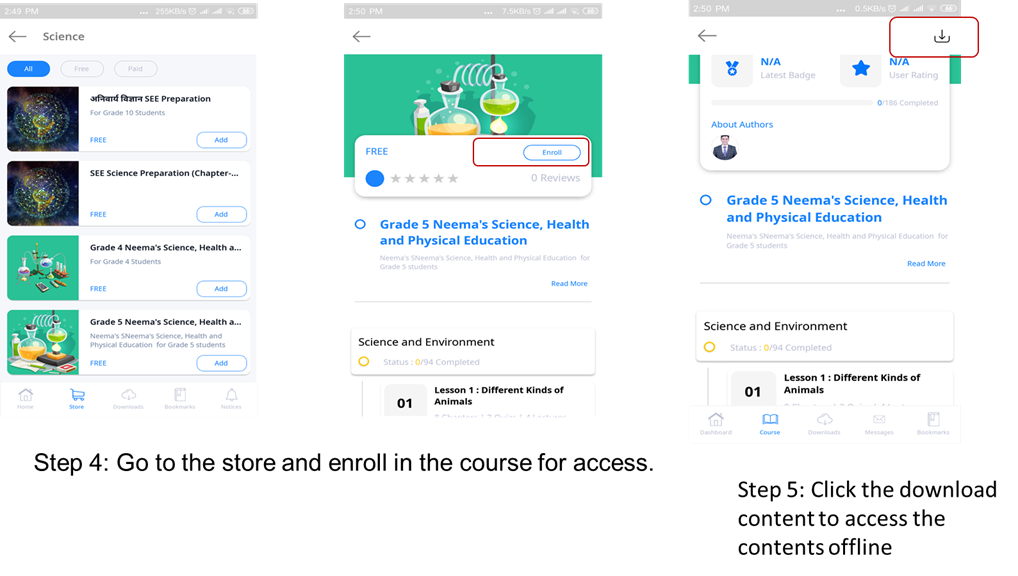Screen dimensions: 1018x576
Task: Tap the download content icon at top right
Action: [941, 36]
